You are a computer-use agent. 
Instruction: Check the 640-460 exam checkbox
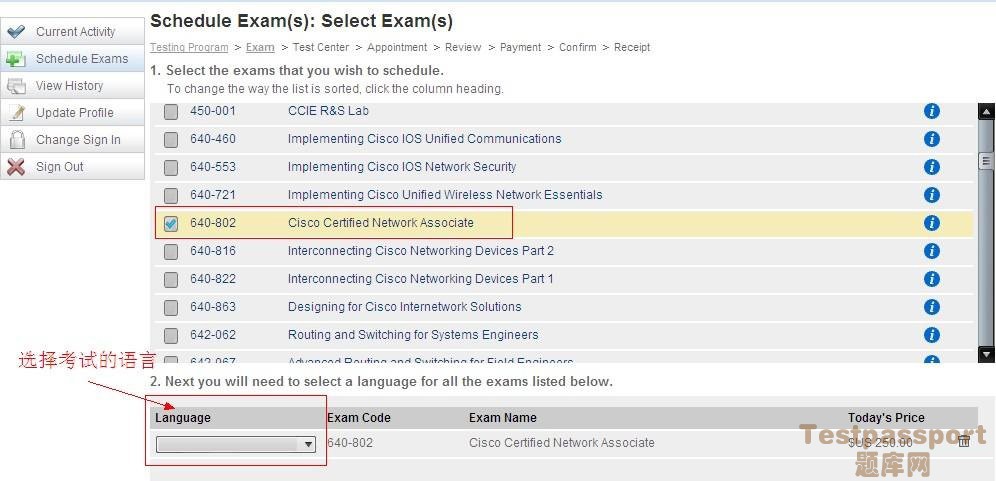click(x=171, y=140)
